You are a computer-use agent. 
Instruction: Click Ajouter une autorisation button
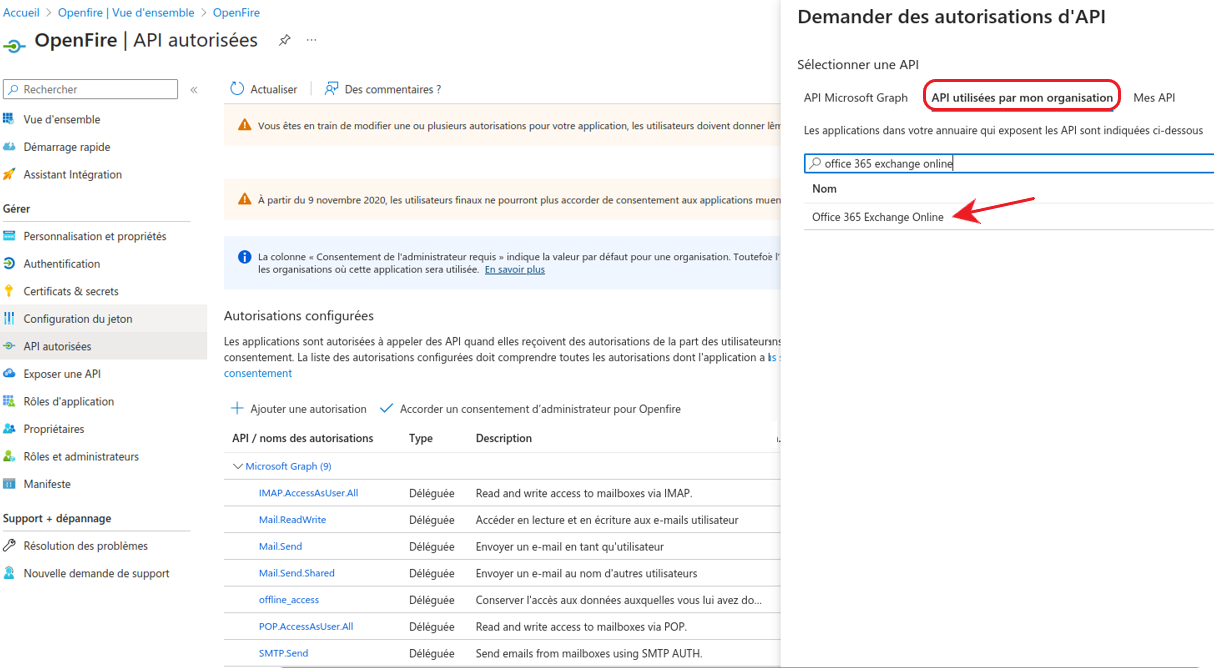299,409
